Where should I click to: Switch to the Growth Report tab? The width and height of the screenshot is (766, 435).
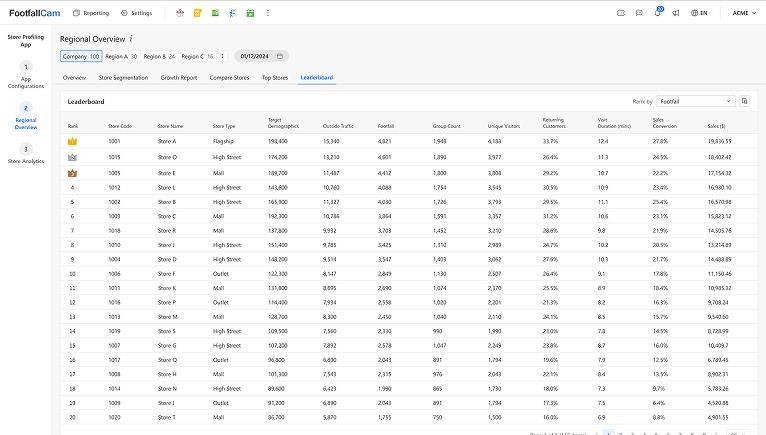click(x=178, y=77)
